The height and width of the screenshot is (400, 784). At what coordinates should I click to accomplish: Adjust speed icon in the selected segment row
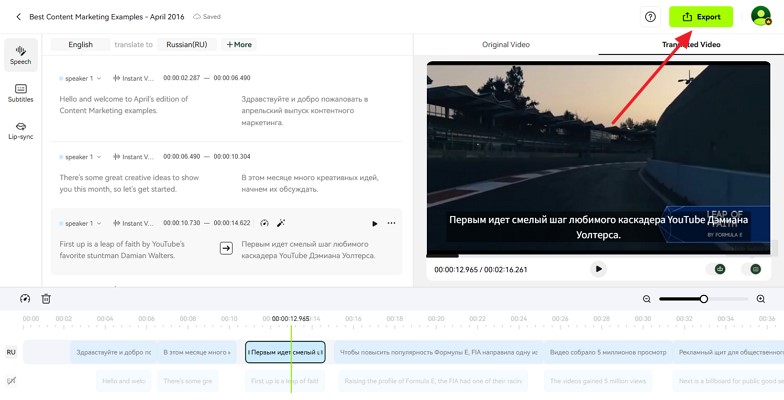point(264,223)
